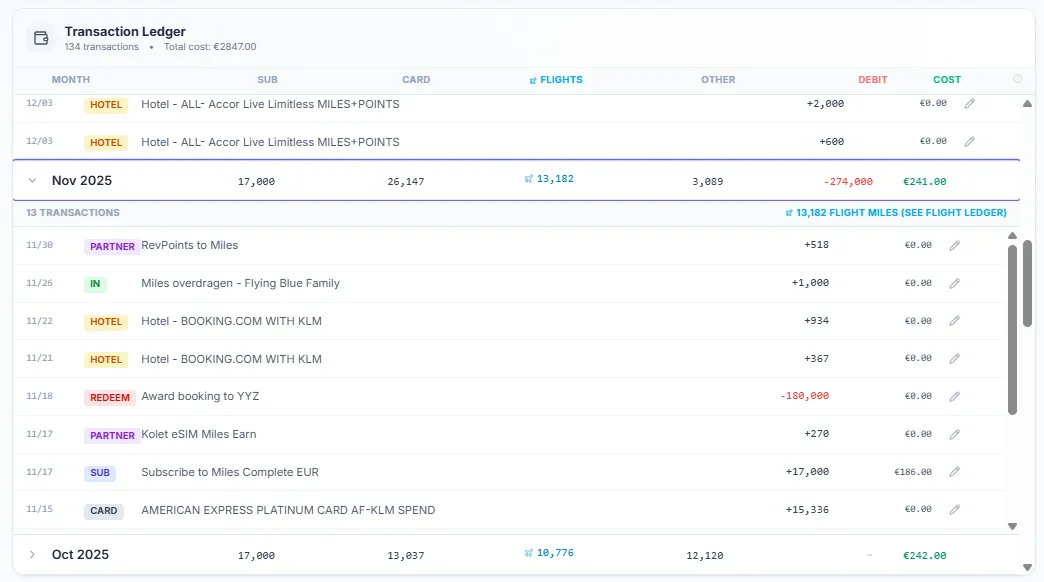Click pencil icon for RevPoints to Miles
Image resolution: width=1044 pixels, height=582 pixels.
pyautogui.click(x=954, y=245)
